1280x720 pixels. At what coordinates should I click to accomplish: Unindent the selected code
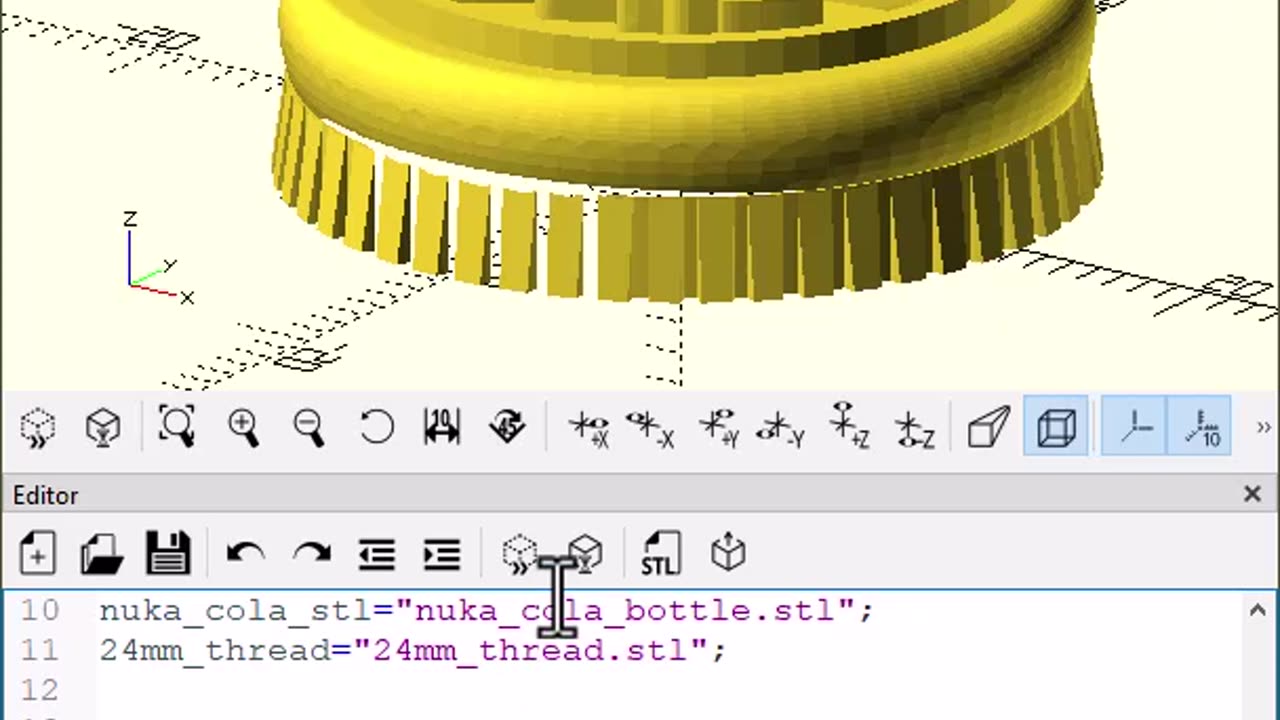tap(376, 553)
